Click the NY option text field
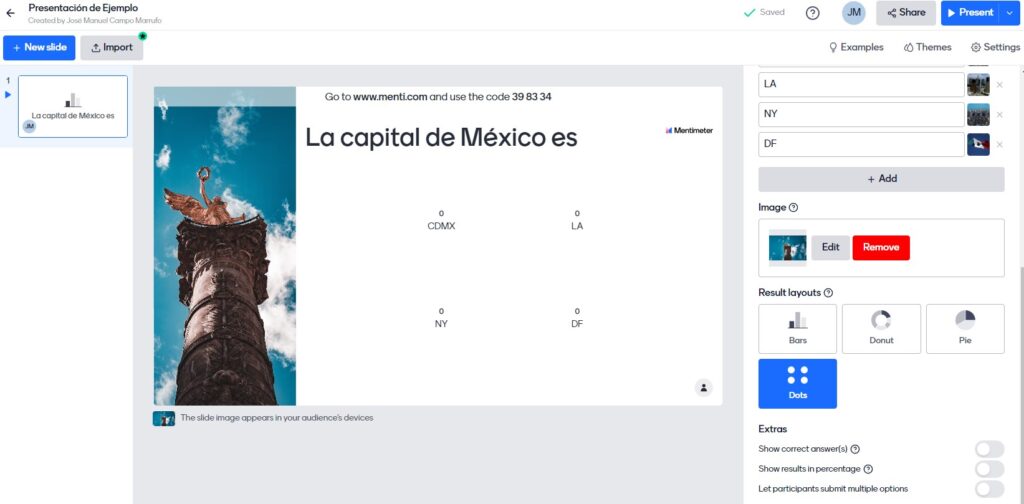 point(861,114)
